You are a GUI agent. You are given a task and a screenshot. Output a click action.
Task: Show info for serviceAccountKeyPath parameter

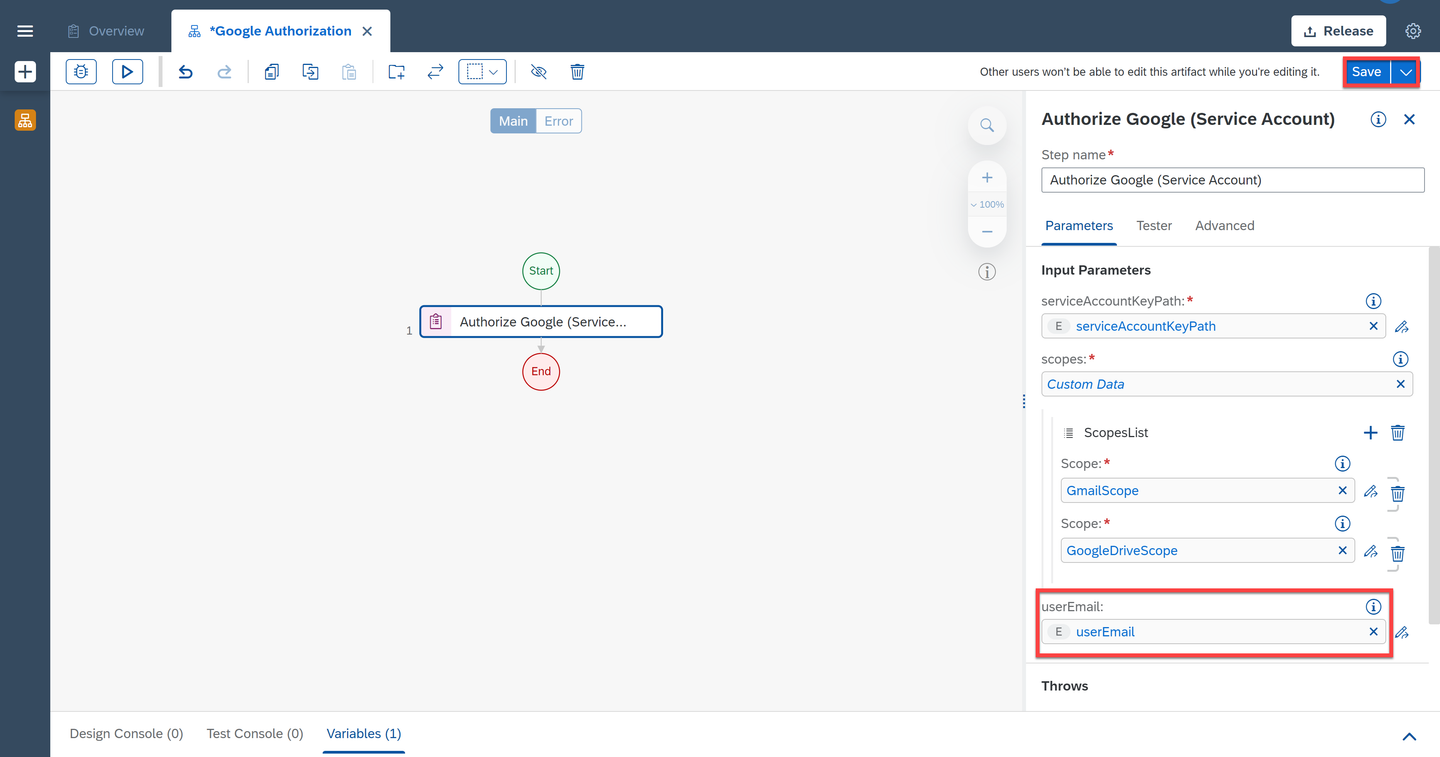pos(1374,301)
